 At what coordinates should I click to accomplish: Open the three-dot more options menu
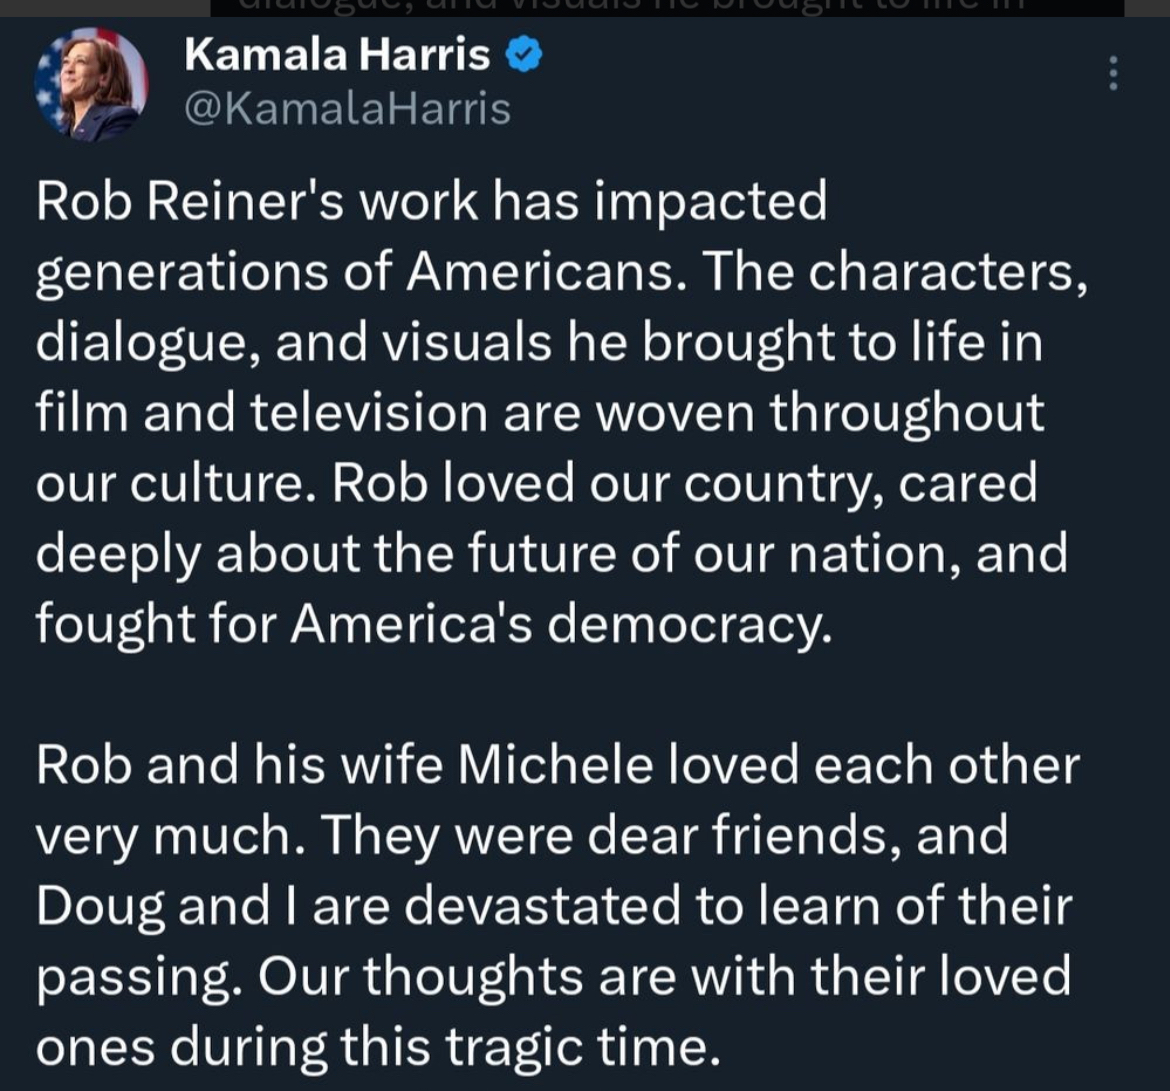point(1113,73)
